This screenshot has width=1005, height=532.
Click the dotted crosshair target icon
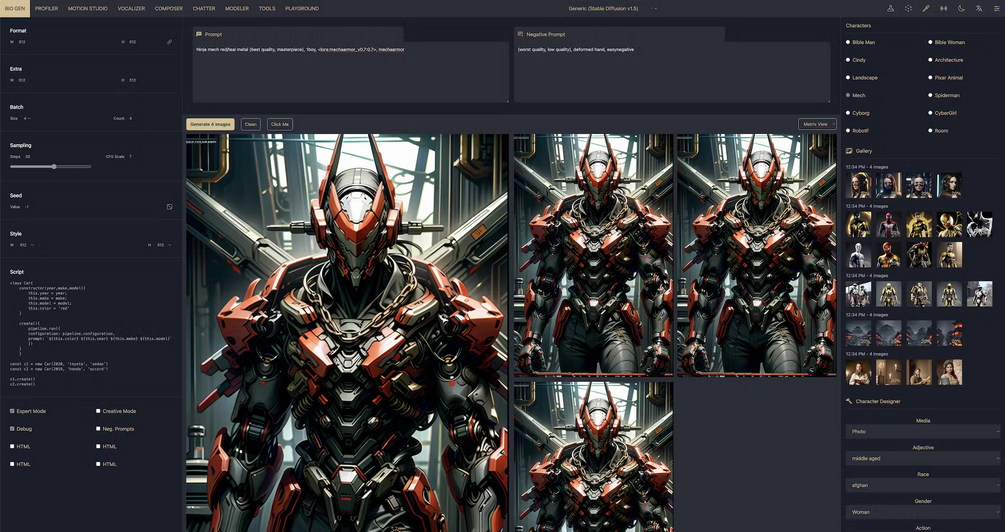[908, 8]
